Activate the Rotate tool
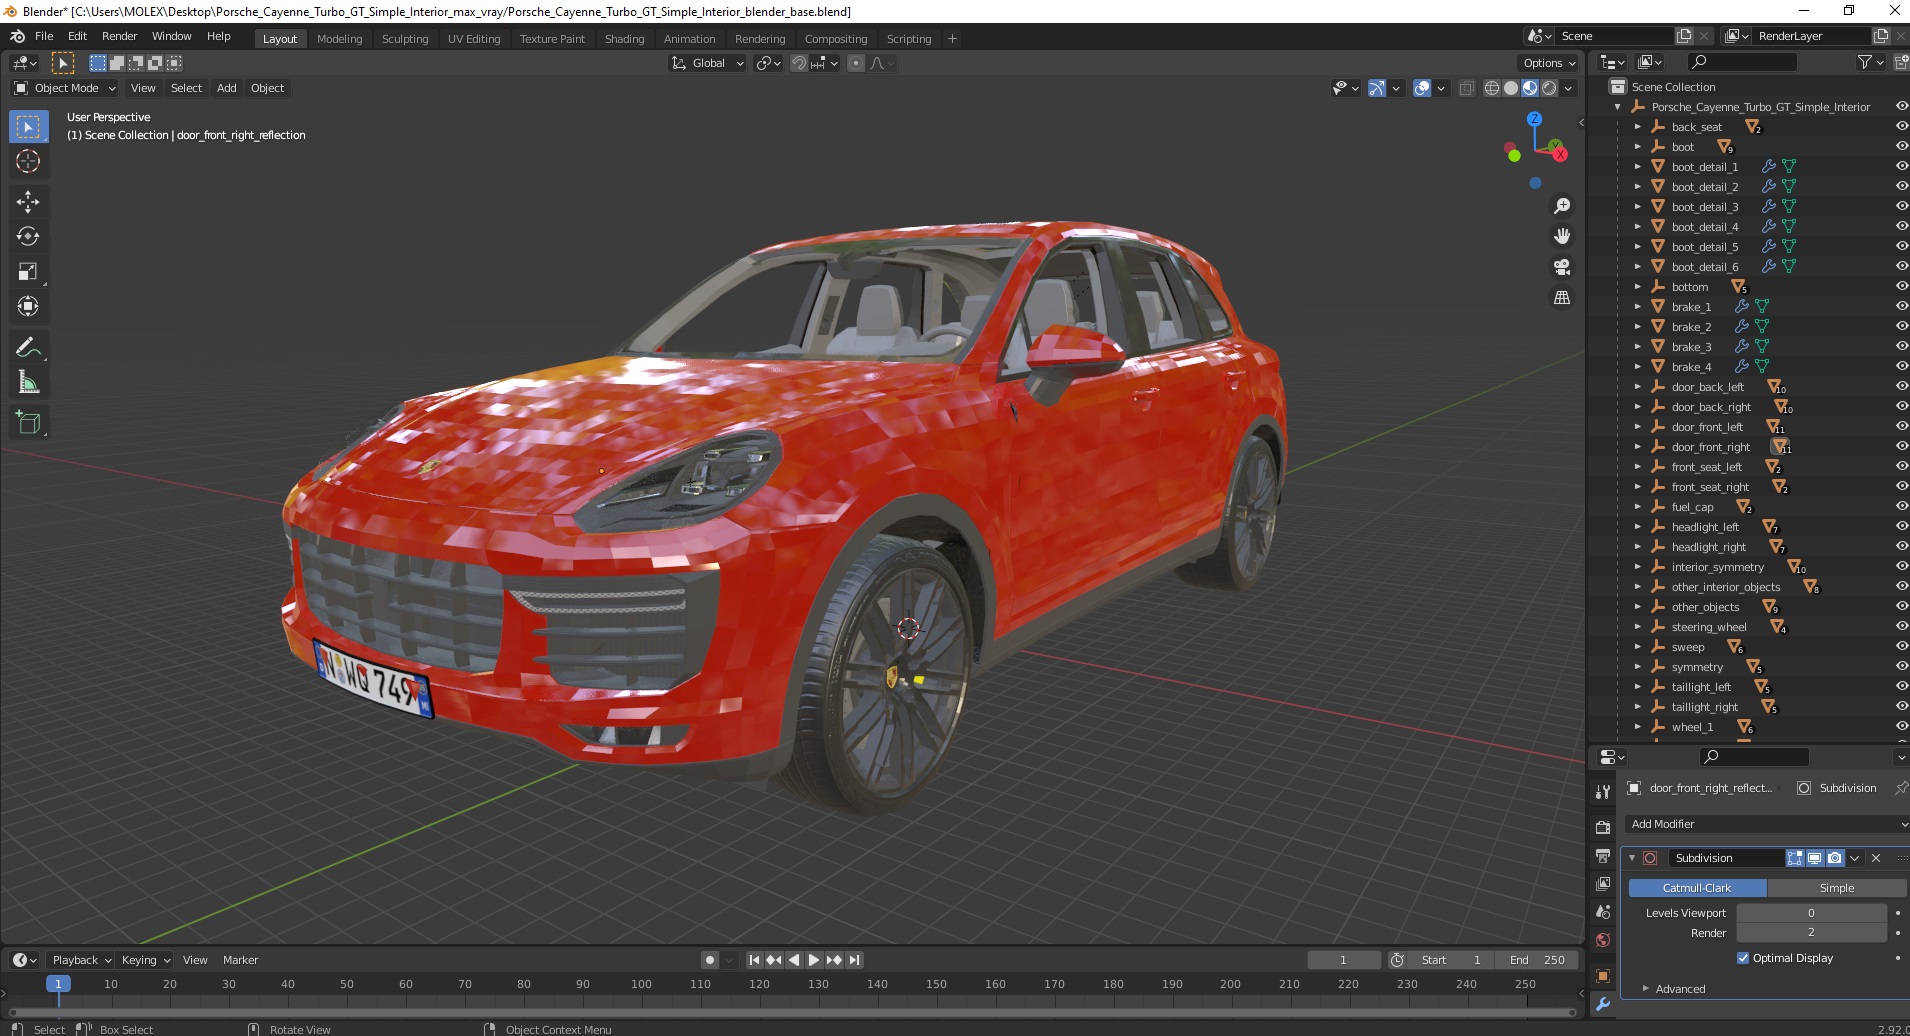Image resolution: width=1910 pixels, height=1036 pixels. pyautogui.click(x=28, y=236)
